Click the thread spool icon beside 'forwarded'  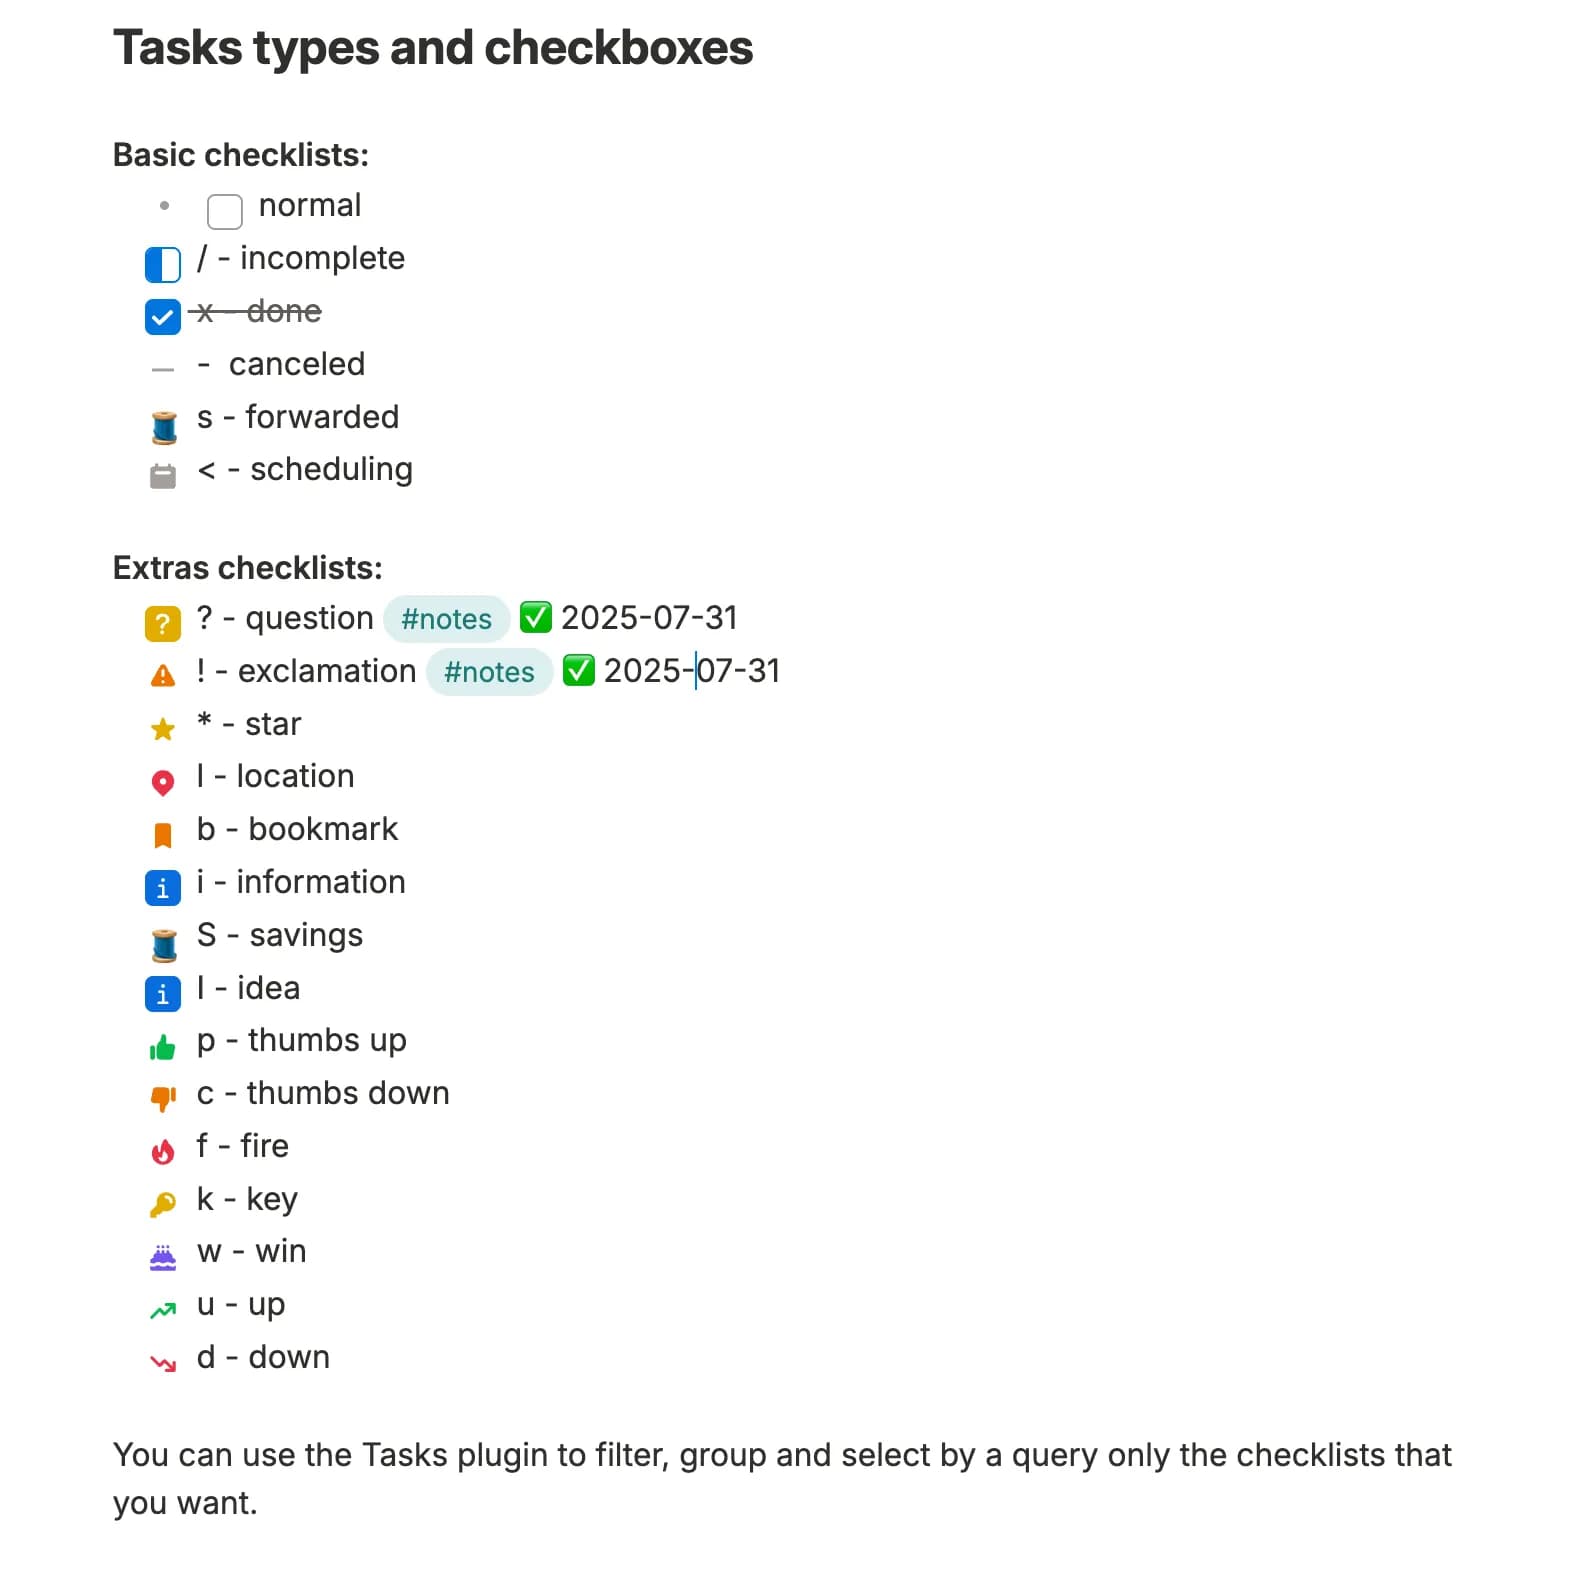click(x=164, y=426)
